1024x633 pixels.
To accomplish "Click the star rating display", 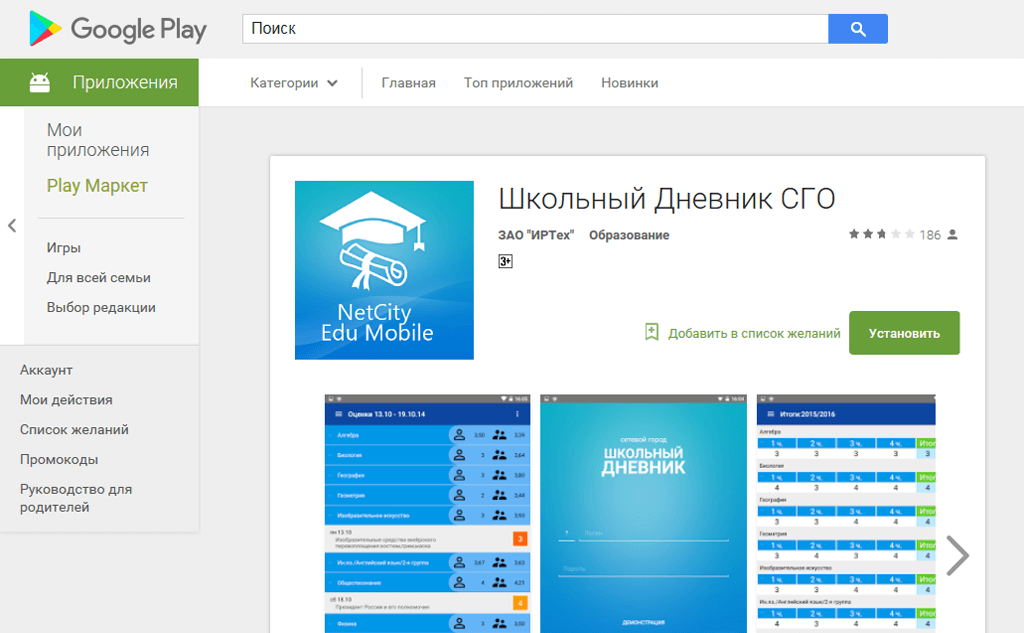I will coord(881,235).
